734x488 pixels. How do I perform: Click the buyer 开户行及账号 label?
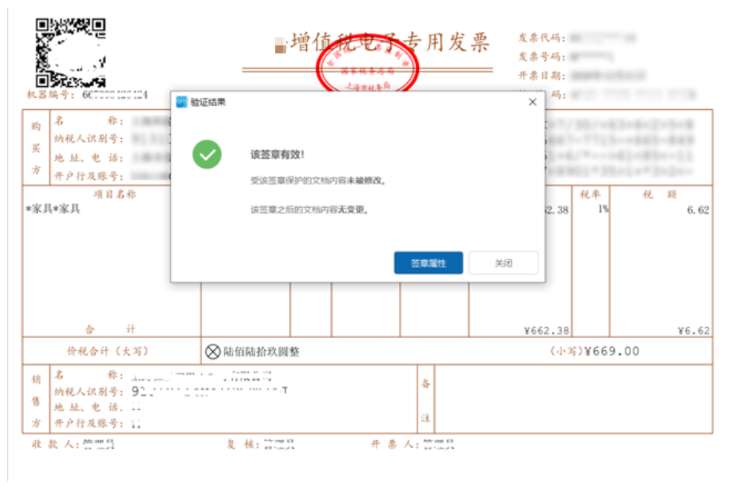click(89, 176)
